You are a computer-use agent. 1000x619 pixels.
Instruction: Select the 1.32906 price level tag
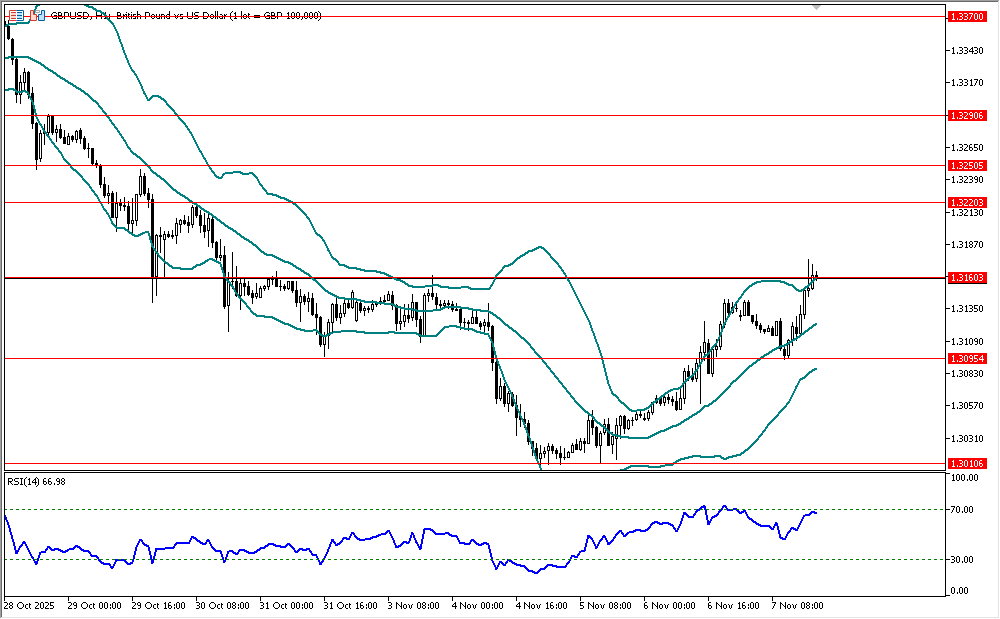point(967,116)
